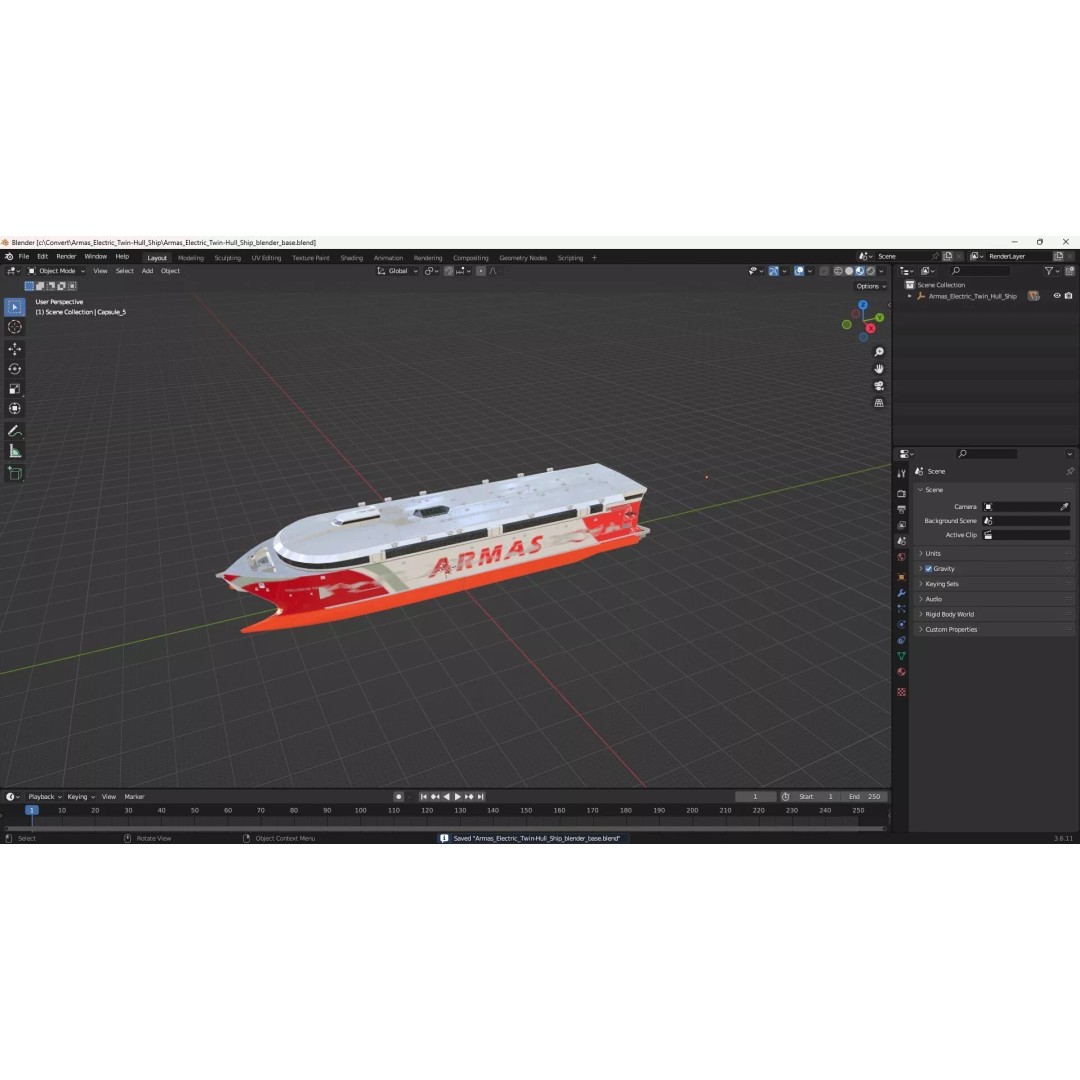Hide Armas_Electric_Twin_Hull_Ship in viewport with eye
The height and width of the screenshot is (1080, 1080).
[x=1057, y=296]
